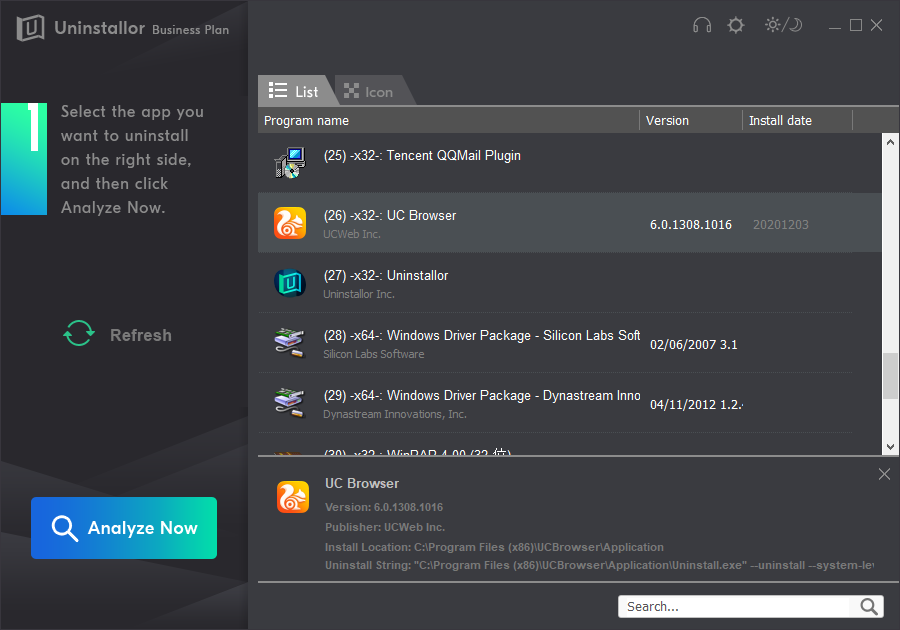This screenshot has height=630, width=900.
Task: Click the 'Uninstallor Inc.' publisher text
Action: (359, 294)
